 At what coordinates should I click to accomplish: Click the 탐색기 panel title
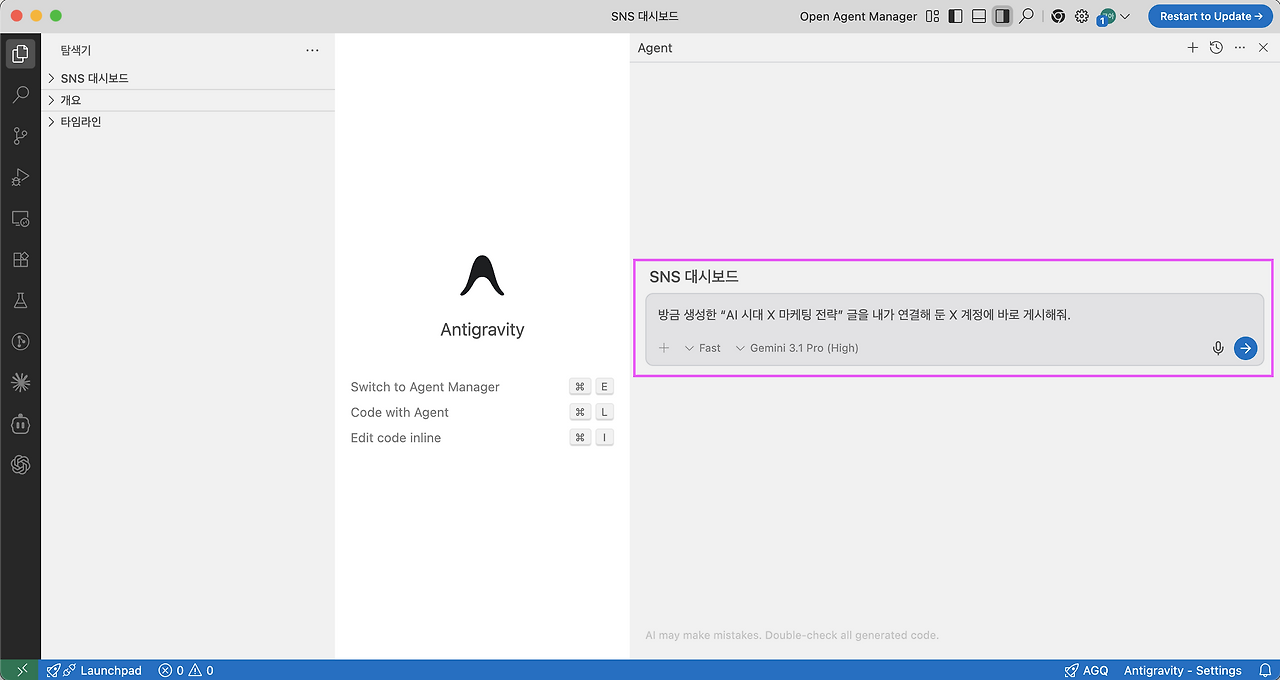75,50
